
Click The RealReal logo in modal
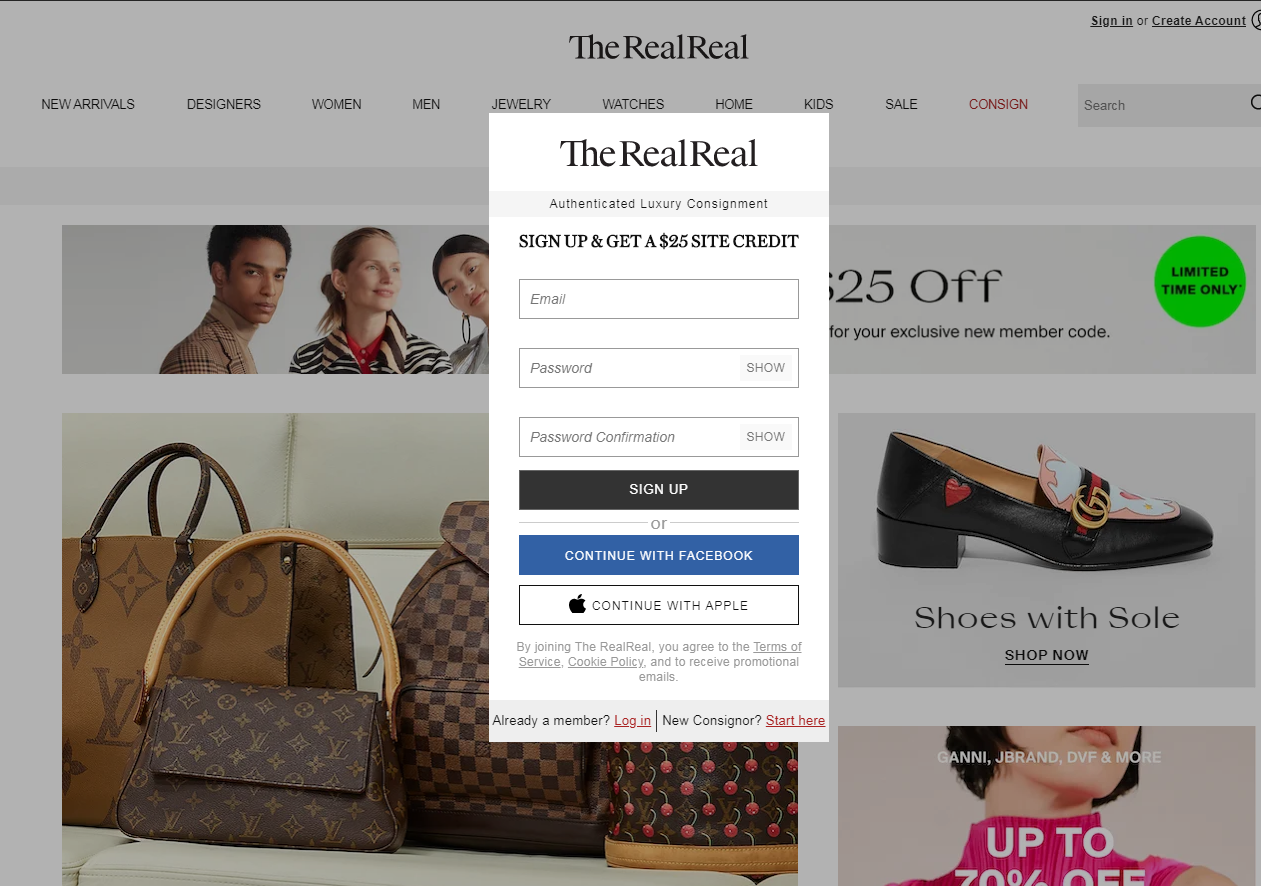658,153
